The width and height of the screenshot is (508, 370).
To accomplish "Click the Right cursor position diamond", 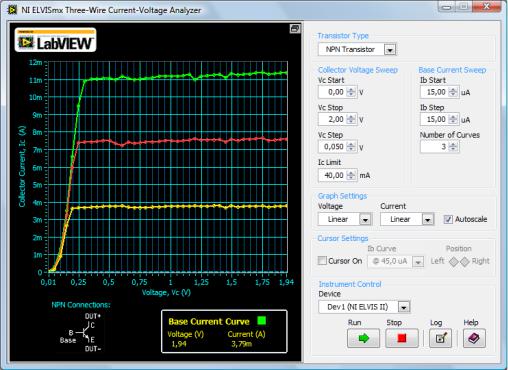I will (x=465, y=262).
